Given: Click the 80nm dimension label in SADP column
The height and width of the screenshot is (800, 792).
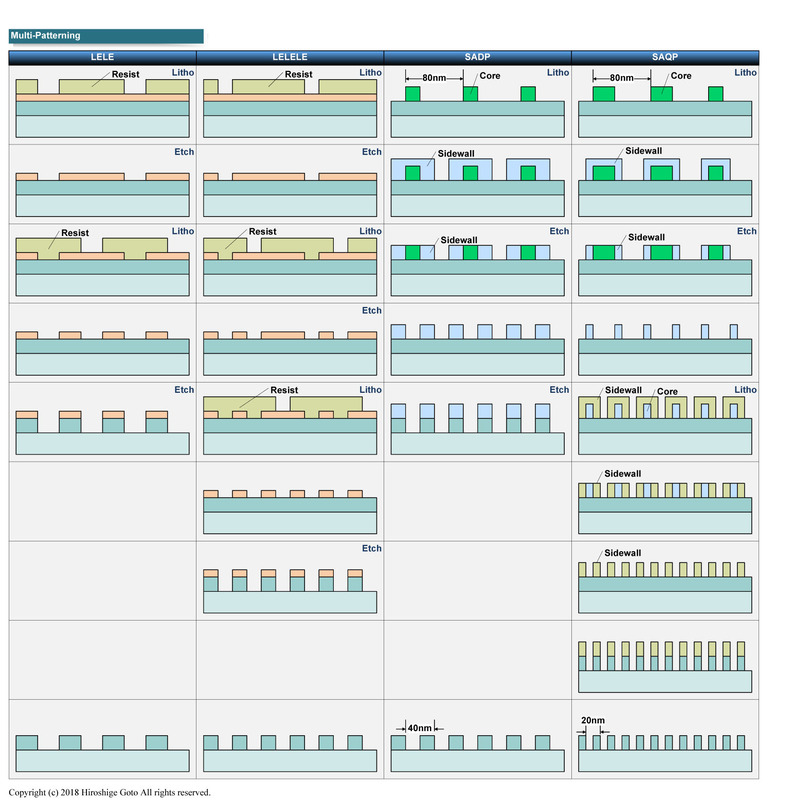Looking at the screenshot, I should [x=434, y=78].
